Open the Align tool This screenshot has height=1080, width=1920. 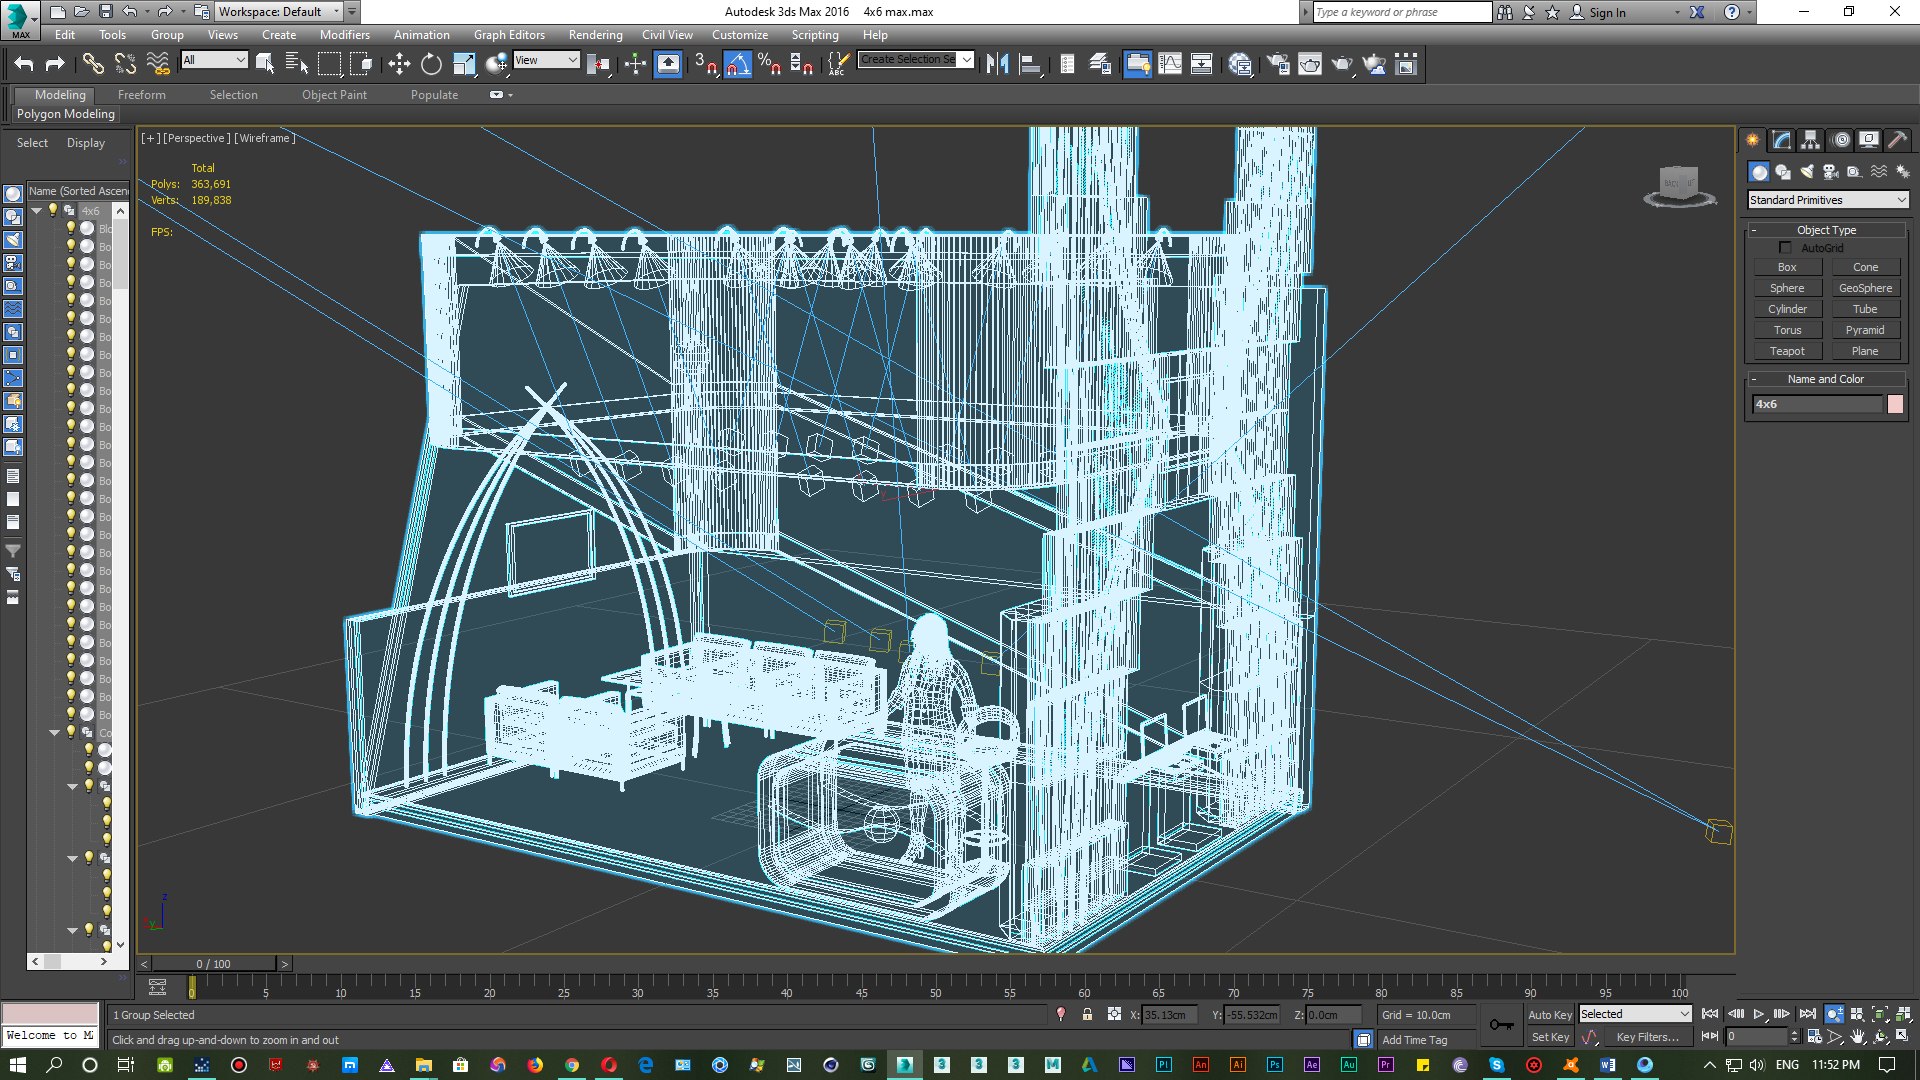(1030, 65)
